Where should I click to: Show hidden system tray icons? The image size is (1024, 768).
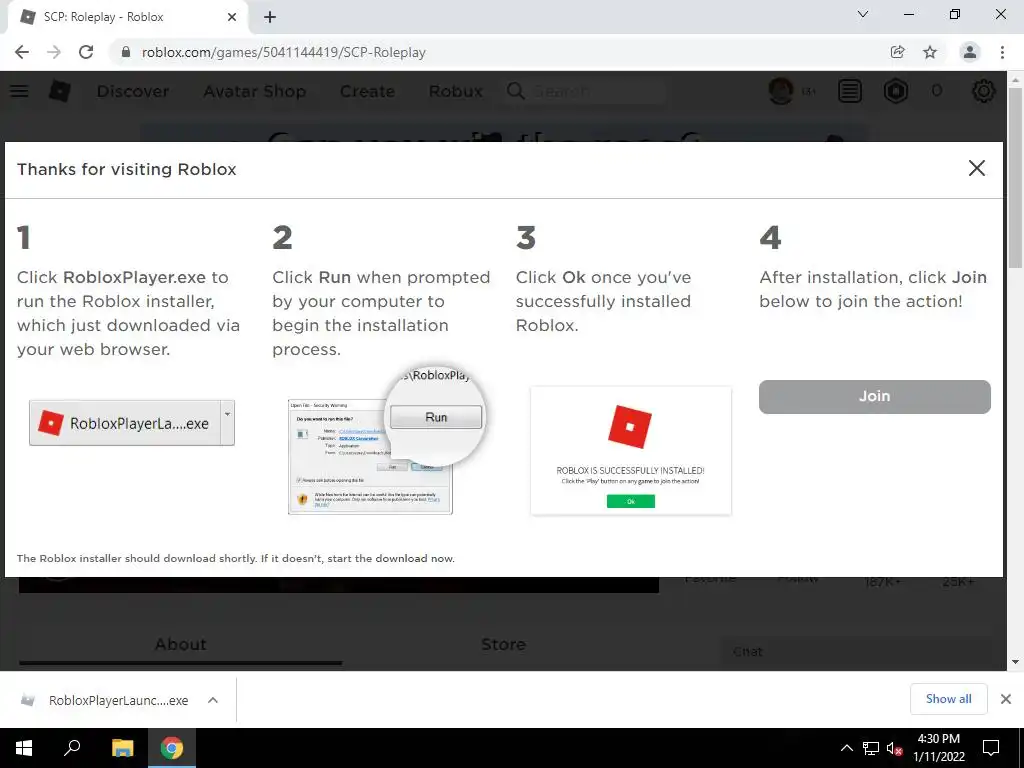click(x=846, y=748)
